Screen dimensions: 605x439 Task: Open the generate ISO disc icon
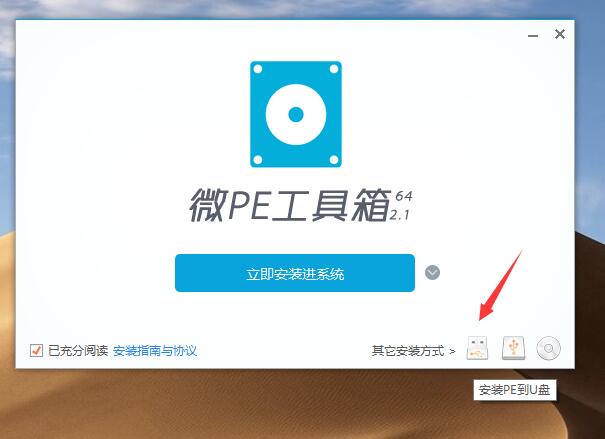point(548,348)
